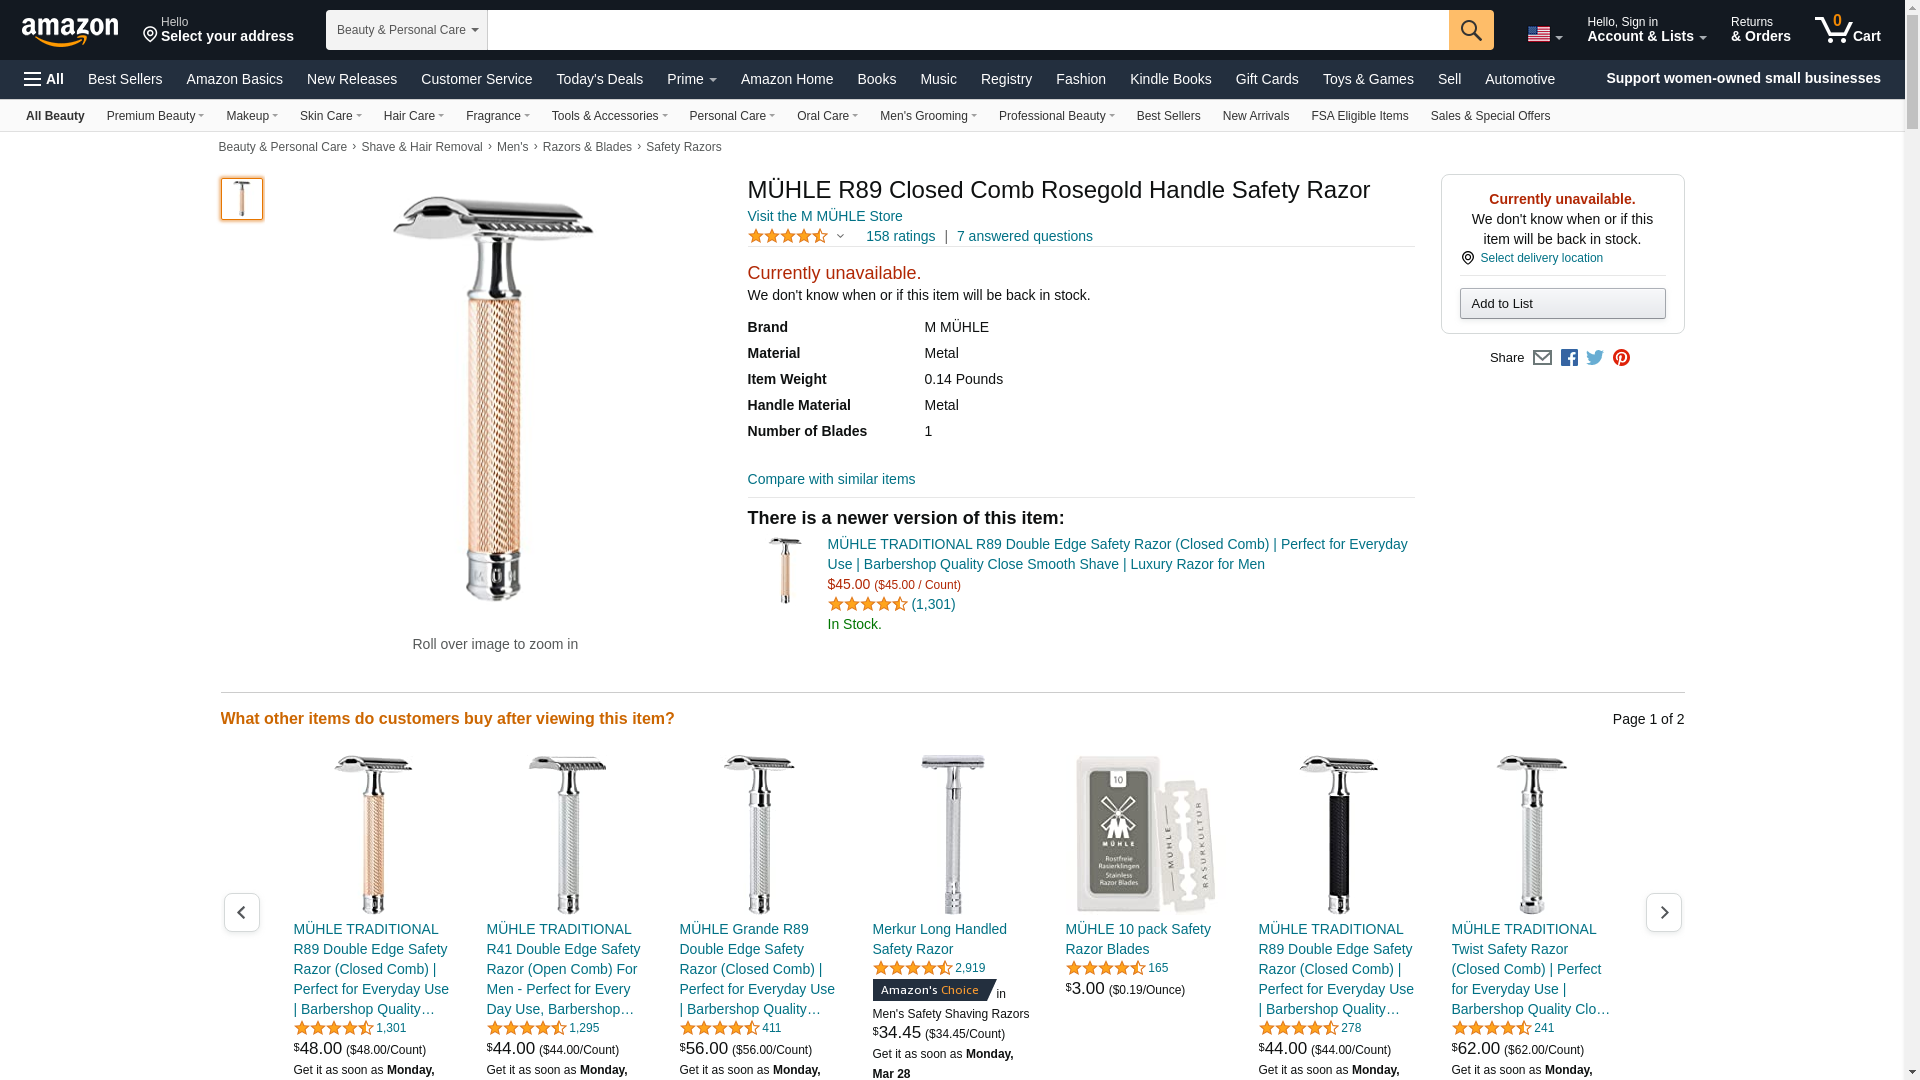Image resolution: width=1920 pixels, height=1080 pixels.
Task: Open the Fragrance menu
Action: 497,116
